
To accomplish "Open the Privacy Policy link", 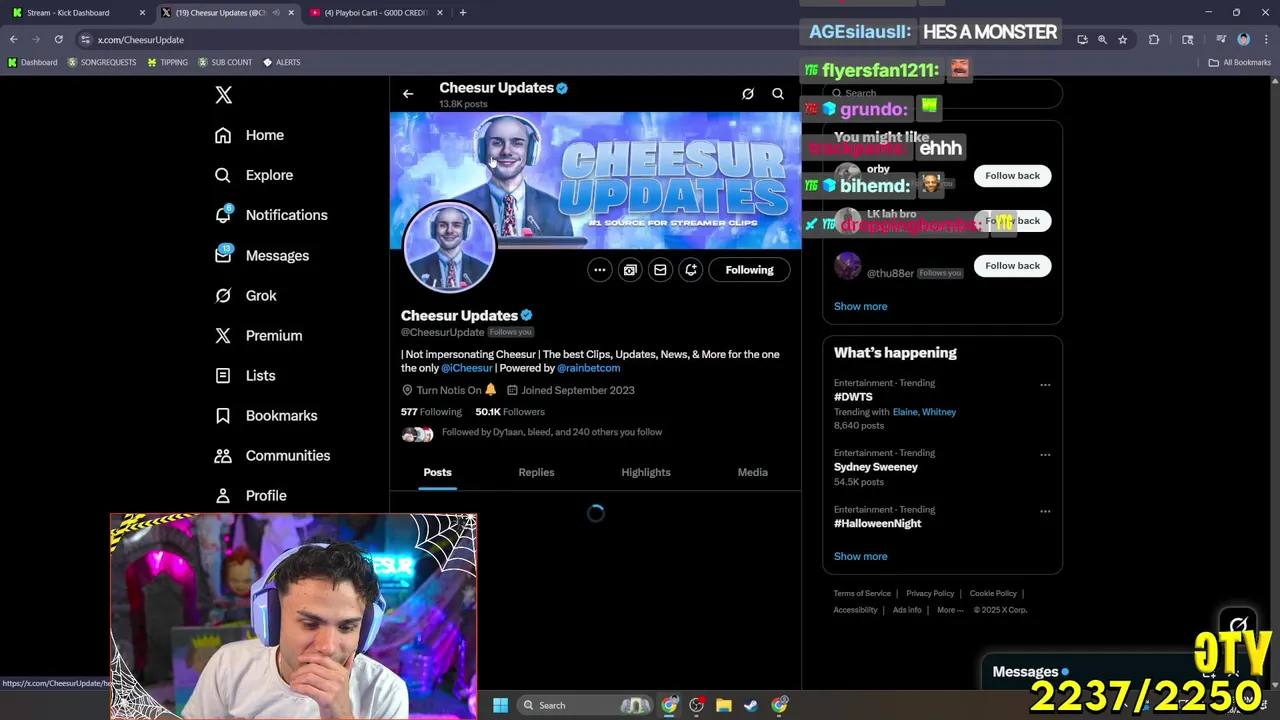I will pyautogui.click(x=930, y=594).
